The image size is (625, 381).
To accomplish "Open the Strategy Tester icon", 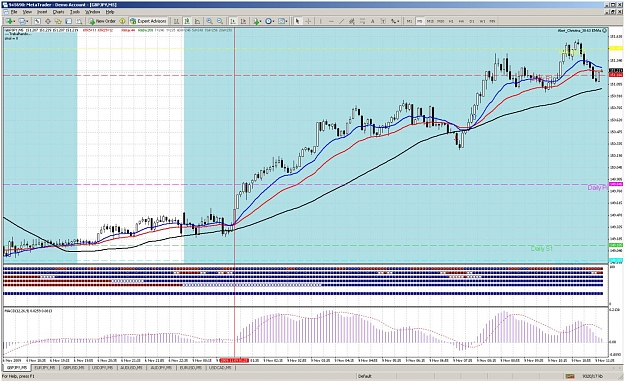I will coord(79,21).
